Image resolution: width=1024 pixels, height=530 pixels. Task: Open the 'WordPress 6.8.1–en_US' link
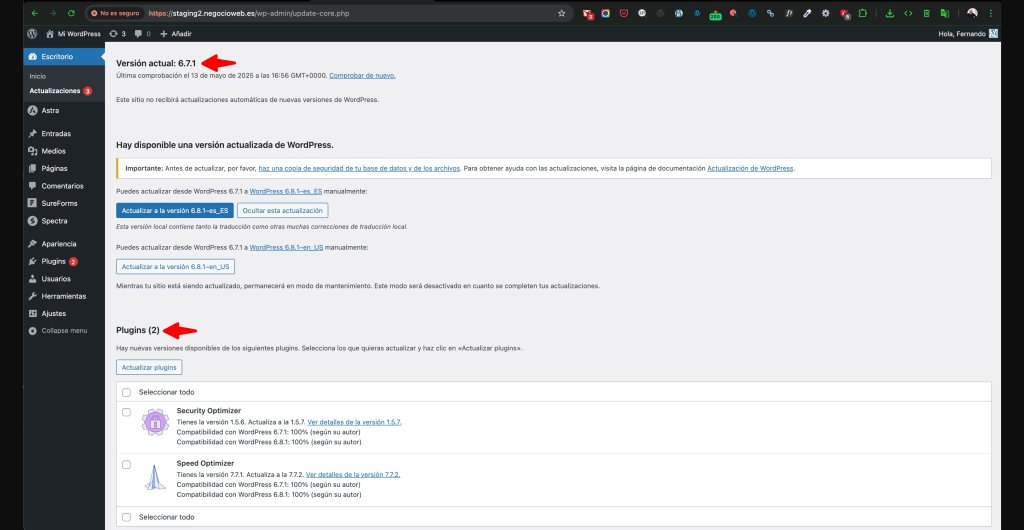click(x=286, y=248)
